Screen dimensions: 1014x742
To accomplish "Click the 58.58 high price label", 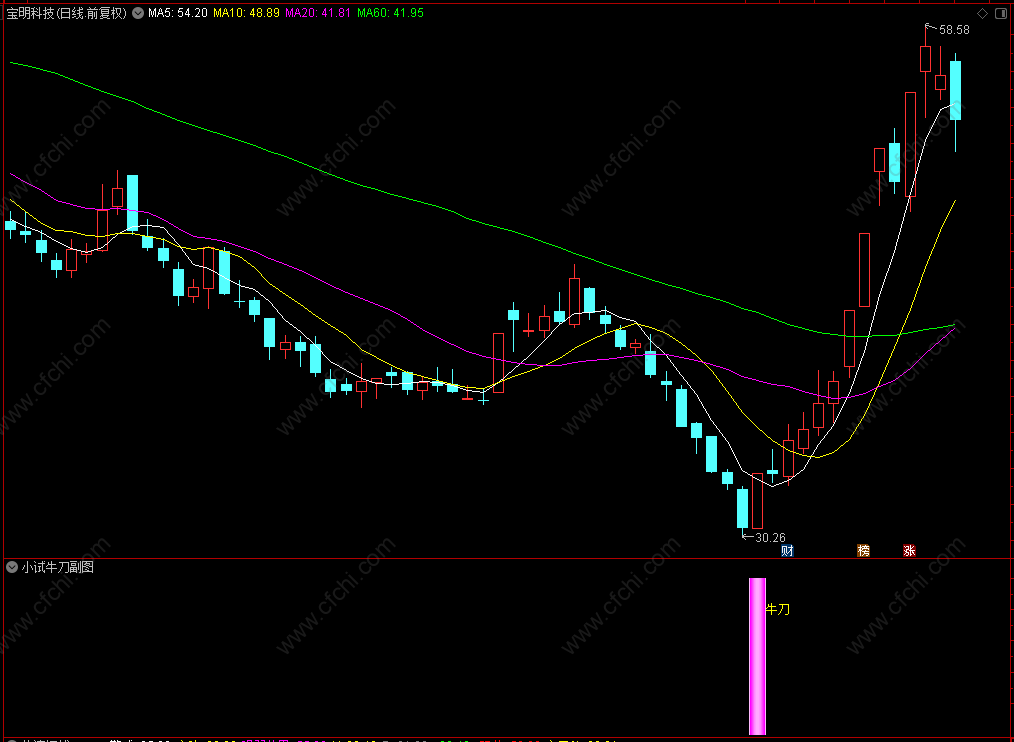I will click(955, 30).
